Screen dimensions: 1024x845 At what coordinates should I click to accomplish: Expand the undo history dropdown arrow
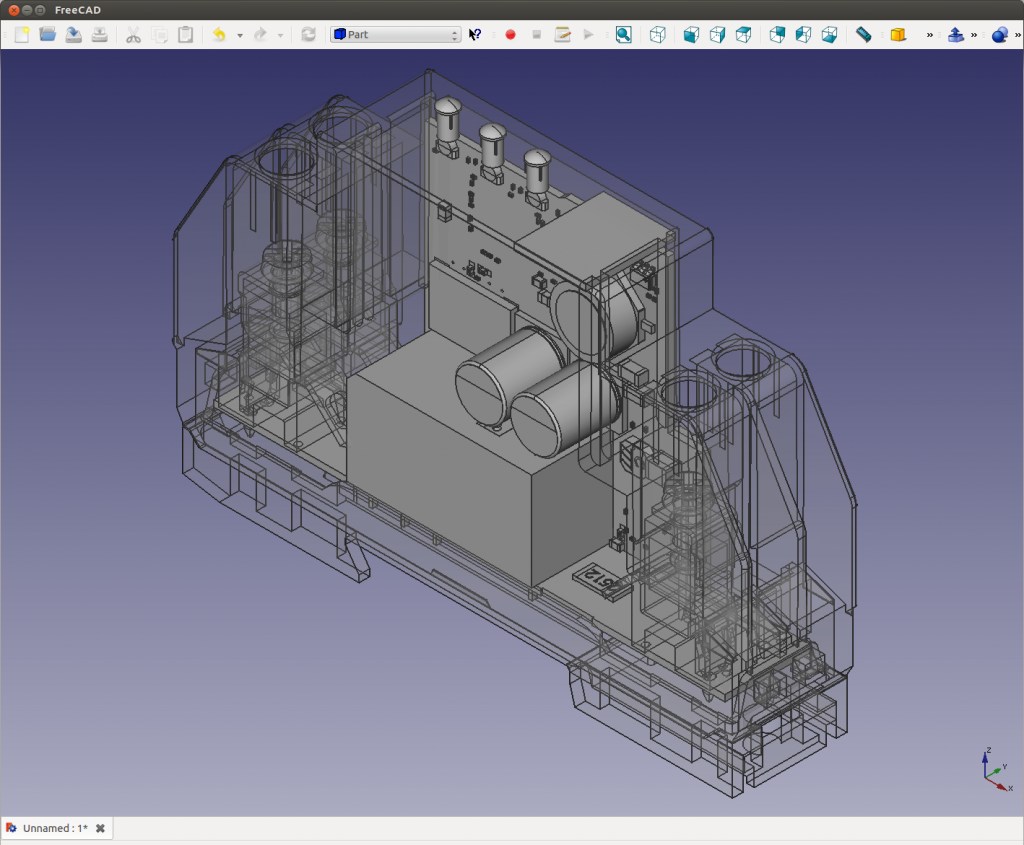(x=240, y=36)
